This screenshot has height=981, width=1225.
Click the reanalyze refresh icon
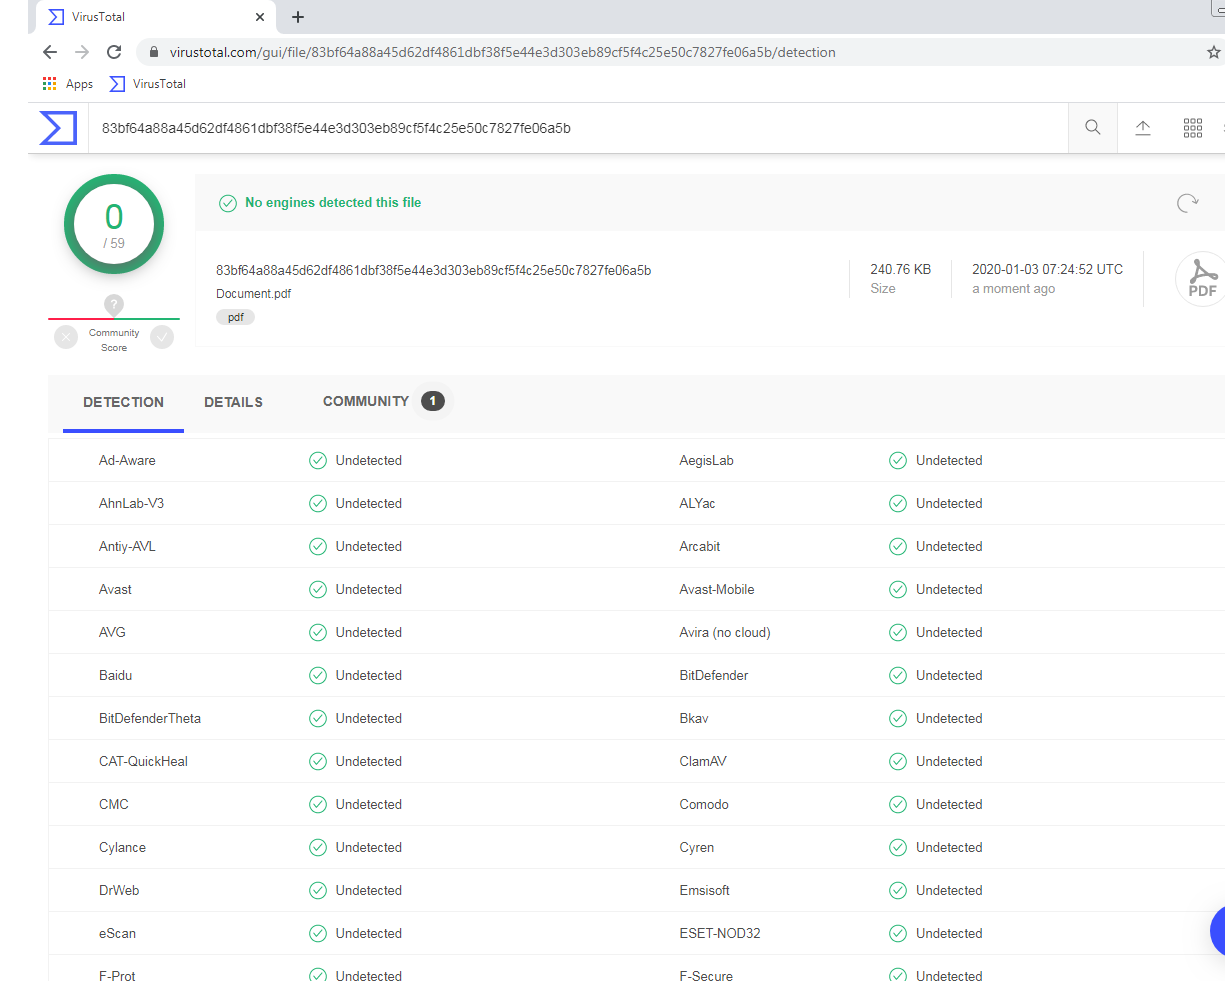coord(1188,203)
